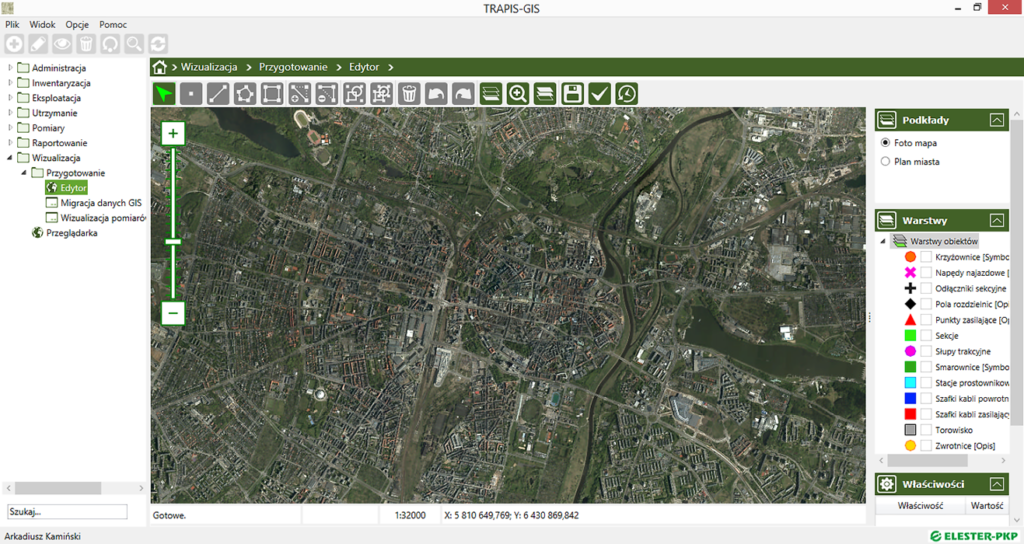Screen dimensions: 1024x544
Task: Select the Plan miasta radio button
Action: 885,161
